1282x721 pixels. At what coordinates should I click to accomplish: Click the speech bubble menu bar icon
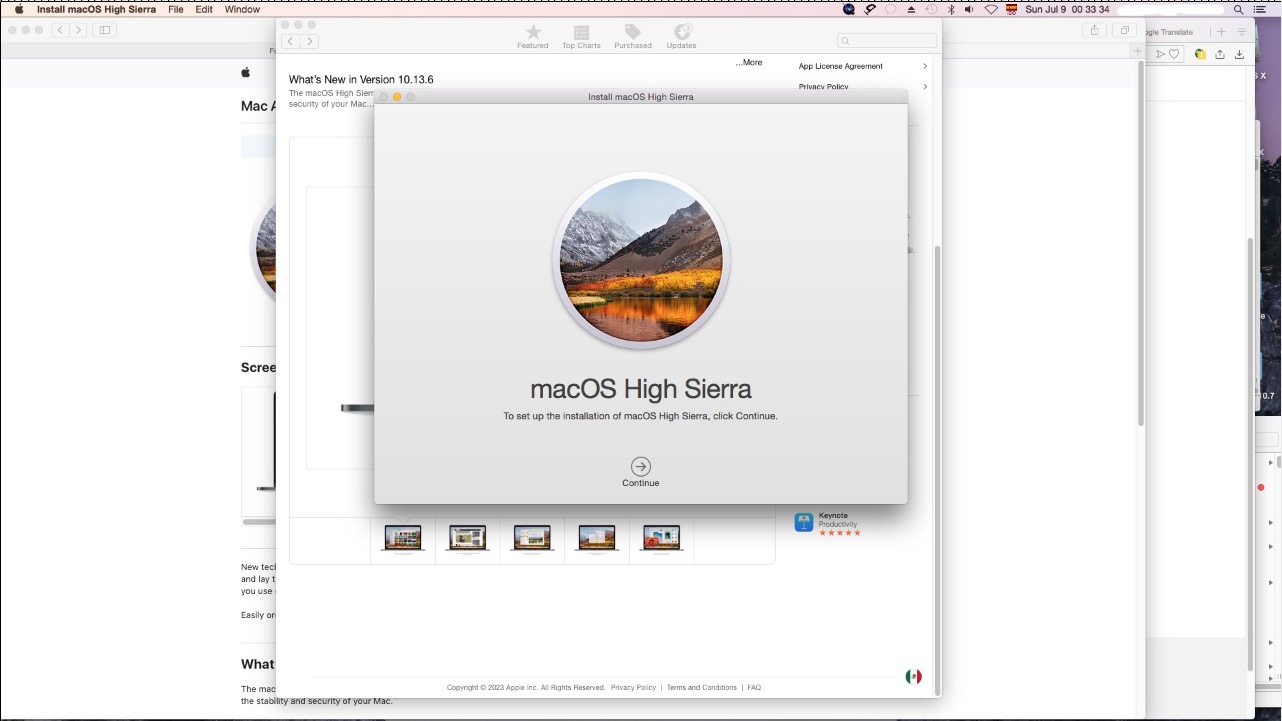pos(890,9)
